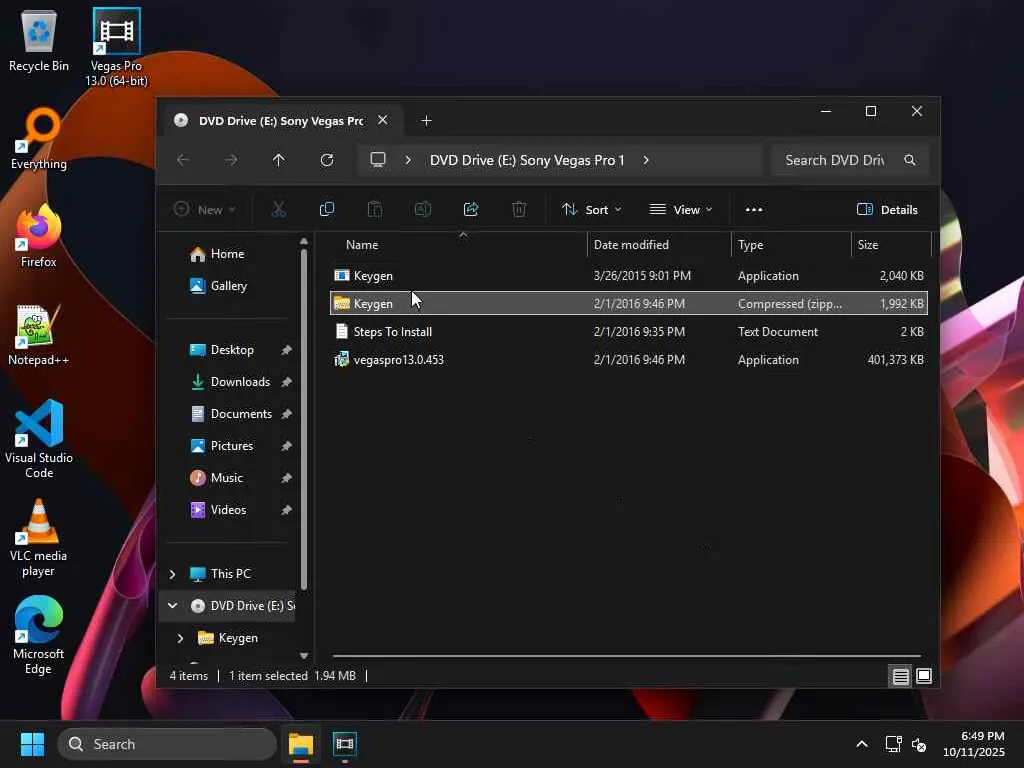Close the DVD Drive Explorer tab
This screenshot has width=1024, height=768.
coord(383,120)
